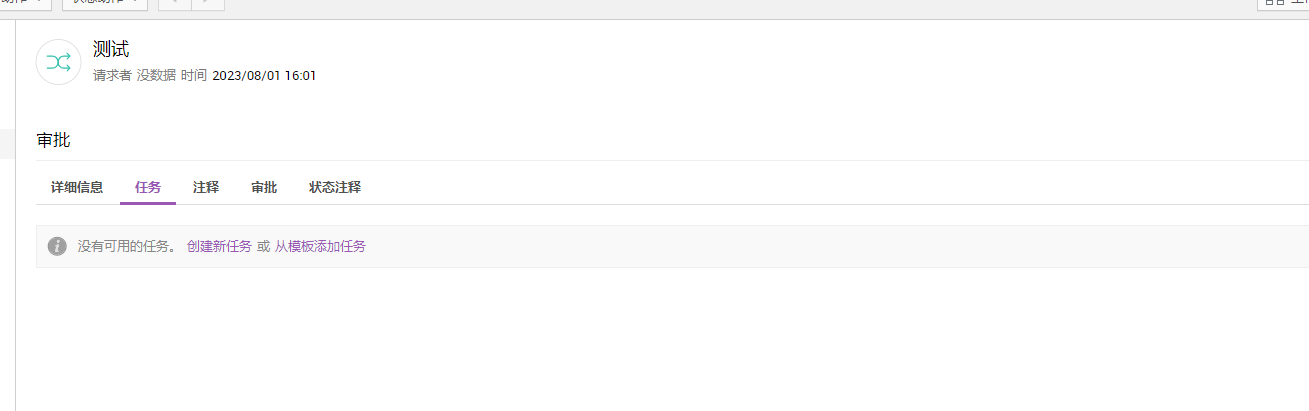Click the requester value 没数据
Screen dimensions: 1309x411
pos(156,75)
